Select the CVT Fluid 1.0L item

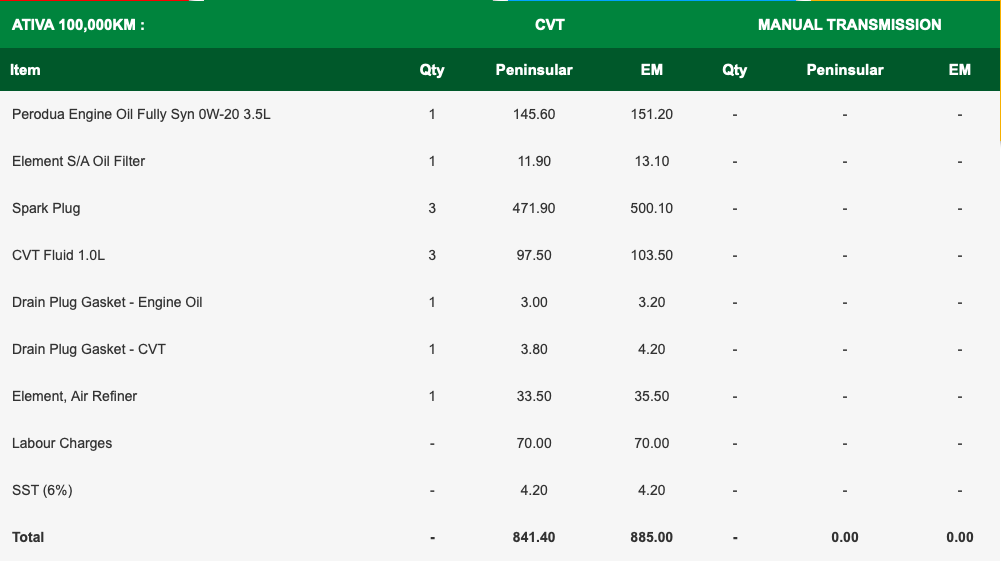(58, 255)
